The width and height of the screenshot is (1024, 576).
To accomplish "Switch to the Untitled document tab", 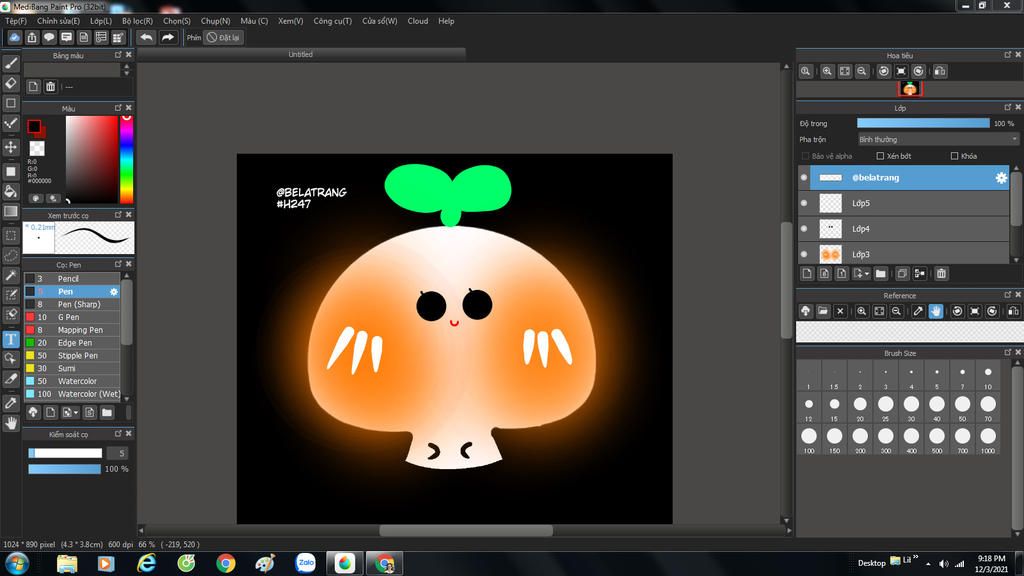I will [x=301, y=54].
